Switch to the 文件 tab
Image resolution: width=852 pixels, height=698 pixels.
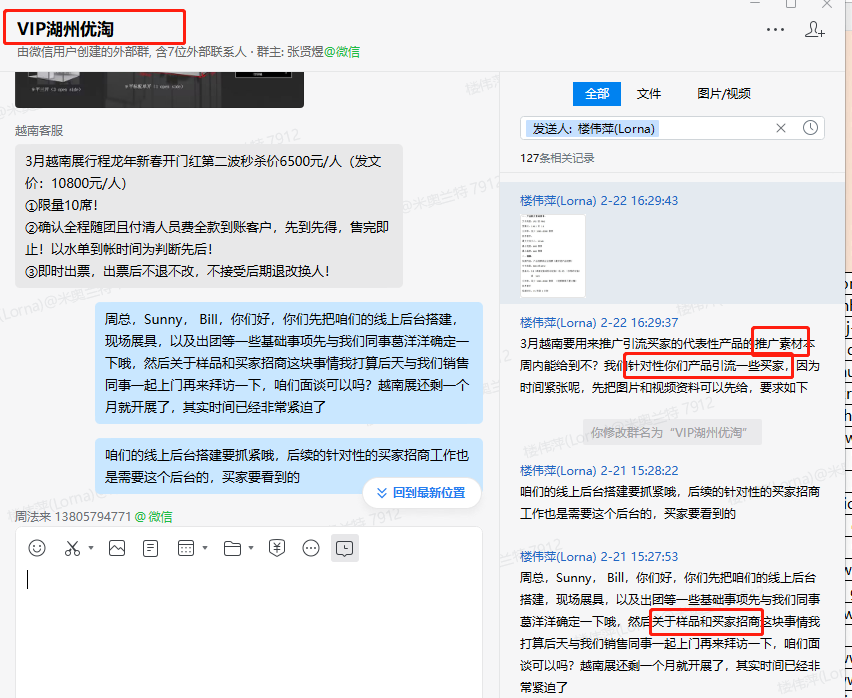[x=649, y=93]
